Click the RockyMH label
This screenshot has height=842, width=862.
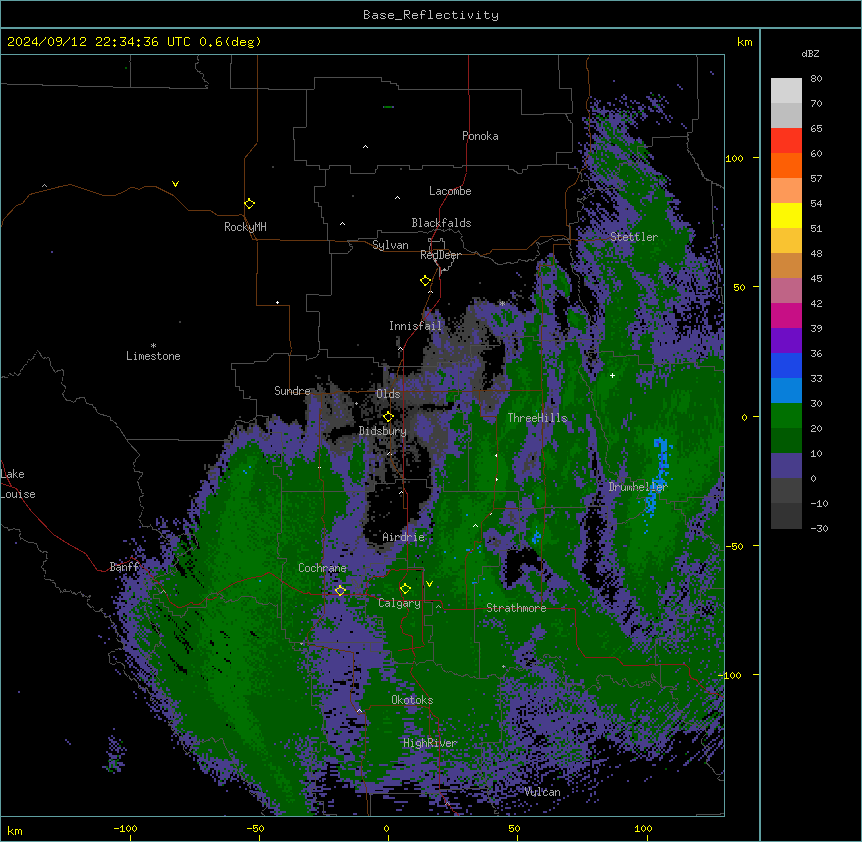tap(245, 227)
